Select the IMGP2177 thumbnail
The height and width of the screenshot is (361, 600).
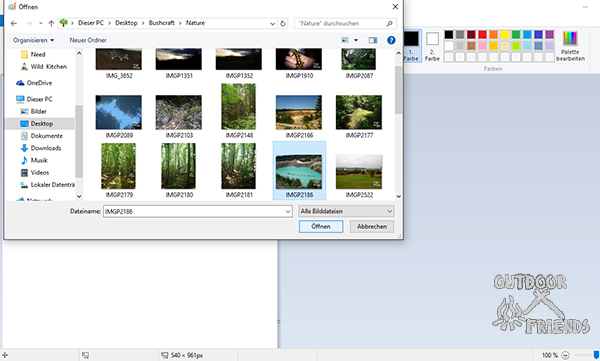tap(359, 112)
